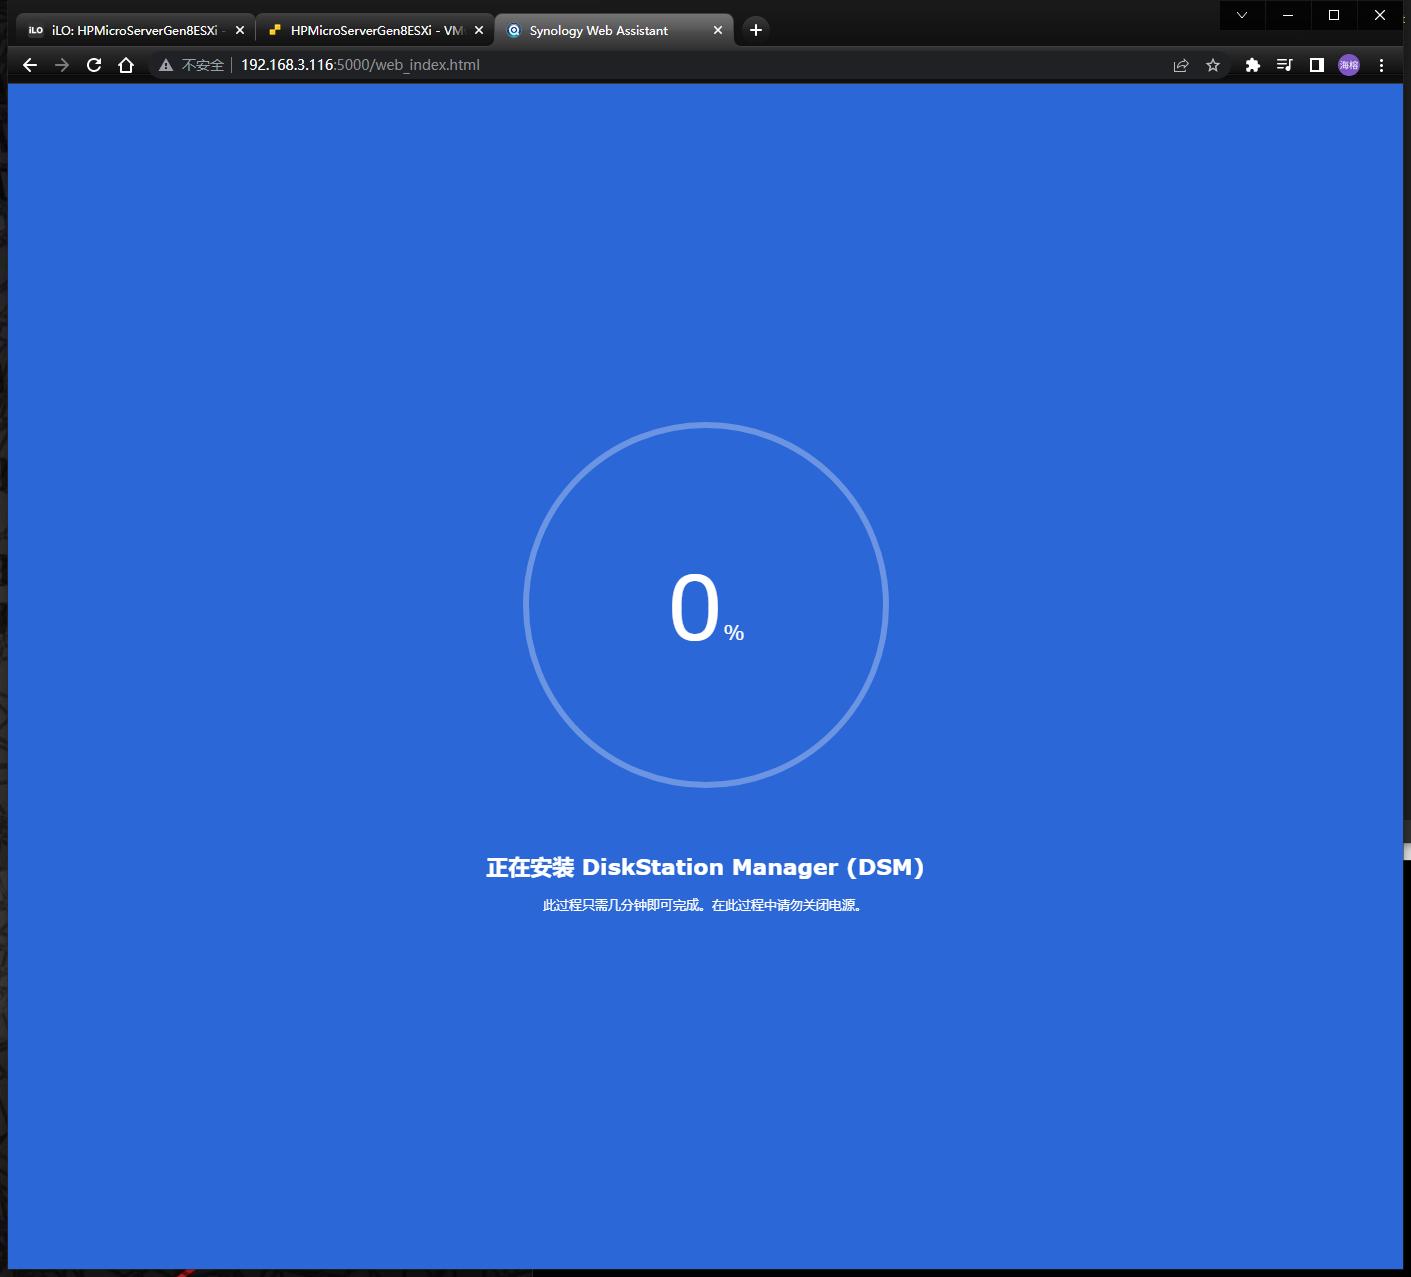Toggle the browser side panel
This screenshot has width=1411, height=1277.
point(1317,65)
